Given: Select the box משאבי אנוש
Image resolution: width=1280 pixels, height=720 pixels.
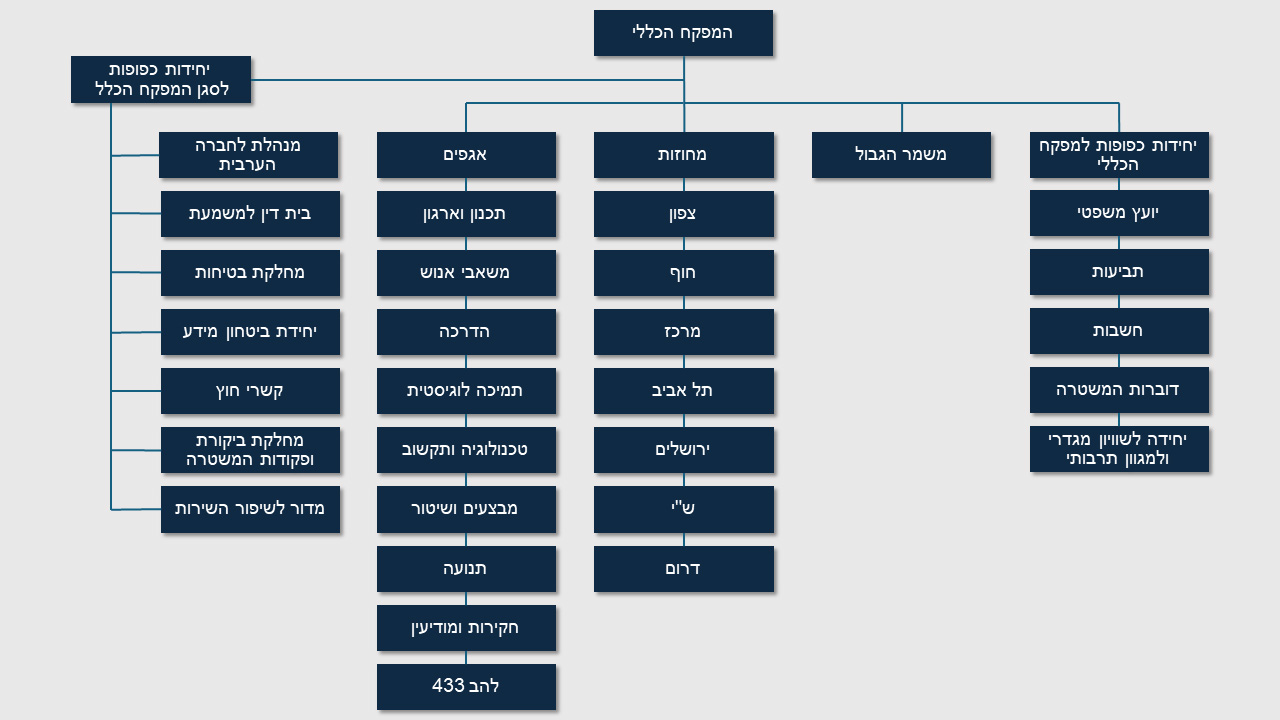Looking at the screenshot, I should [x=466, y=273].
